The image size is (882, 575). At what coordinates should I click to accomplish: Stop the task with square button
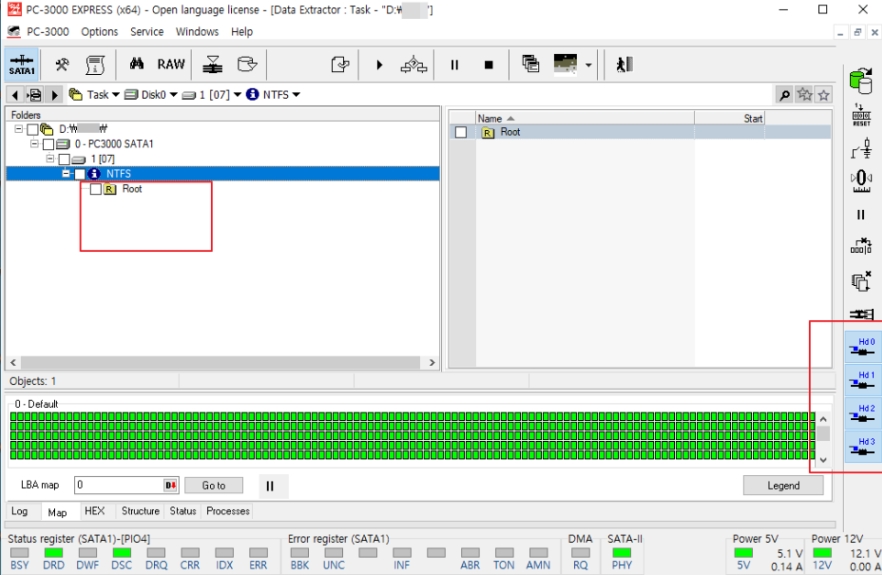pos(488,65)
